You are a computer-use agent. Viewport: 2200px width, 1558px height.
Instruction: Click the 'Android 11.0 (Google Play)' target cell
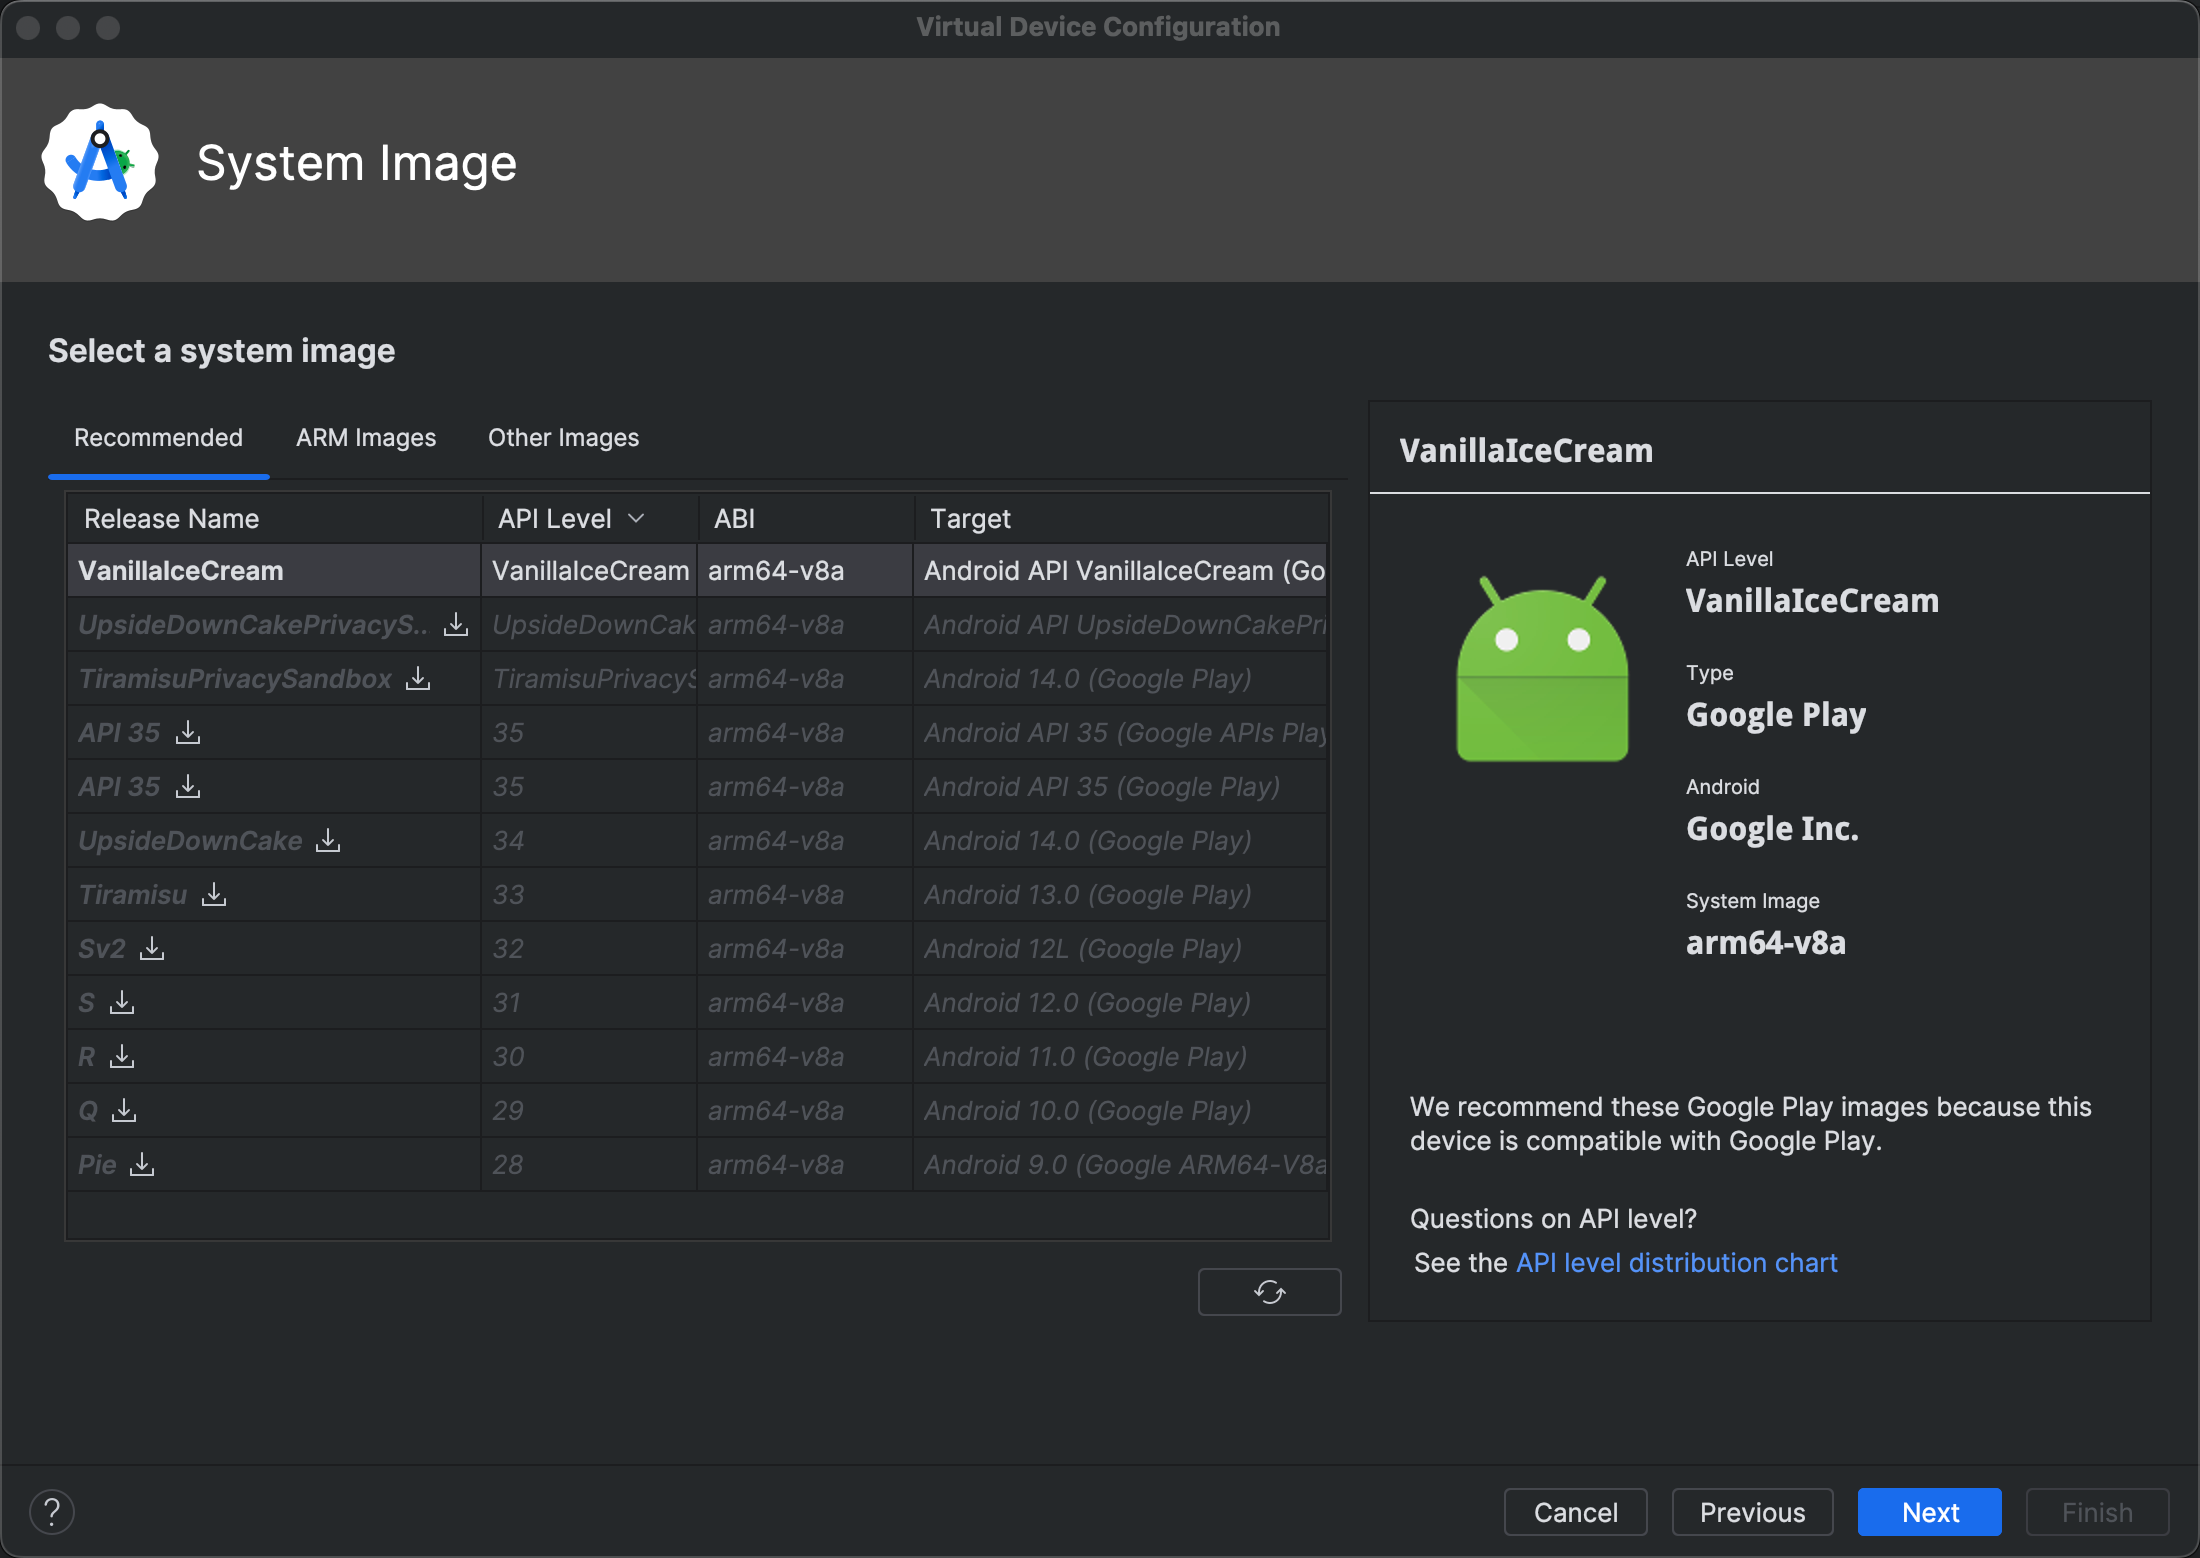1120,1056
